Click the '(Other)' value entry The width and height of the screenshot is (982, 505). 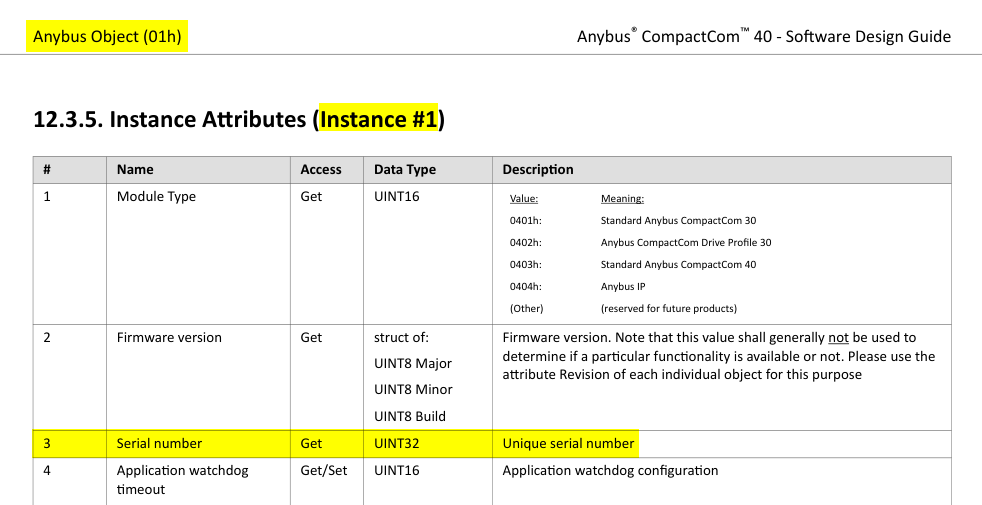(526, 308)
